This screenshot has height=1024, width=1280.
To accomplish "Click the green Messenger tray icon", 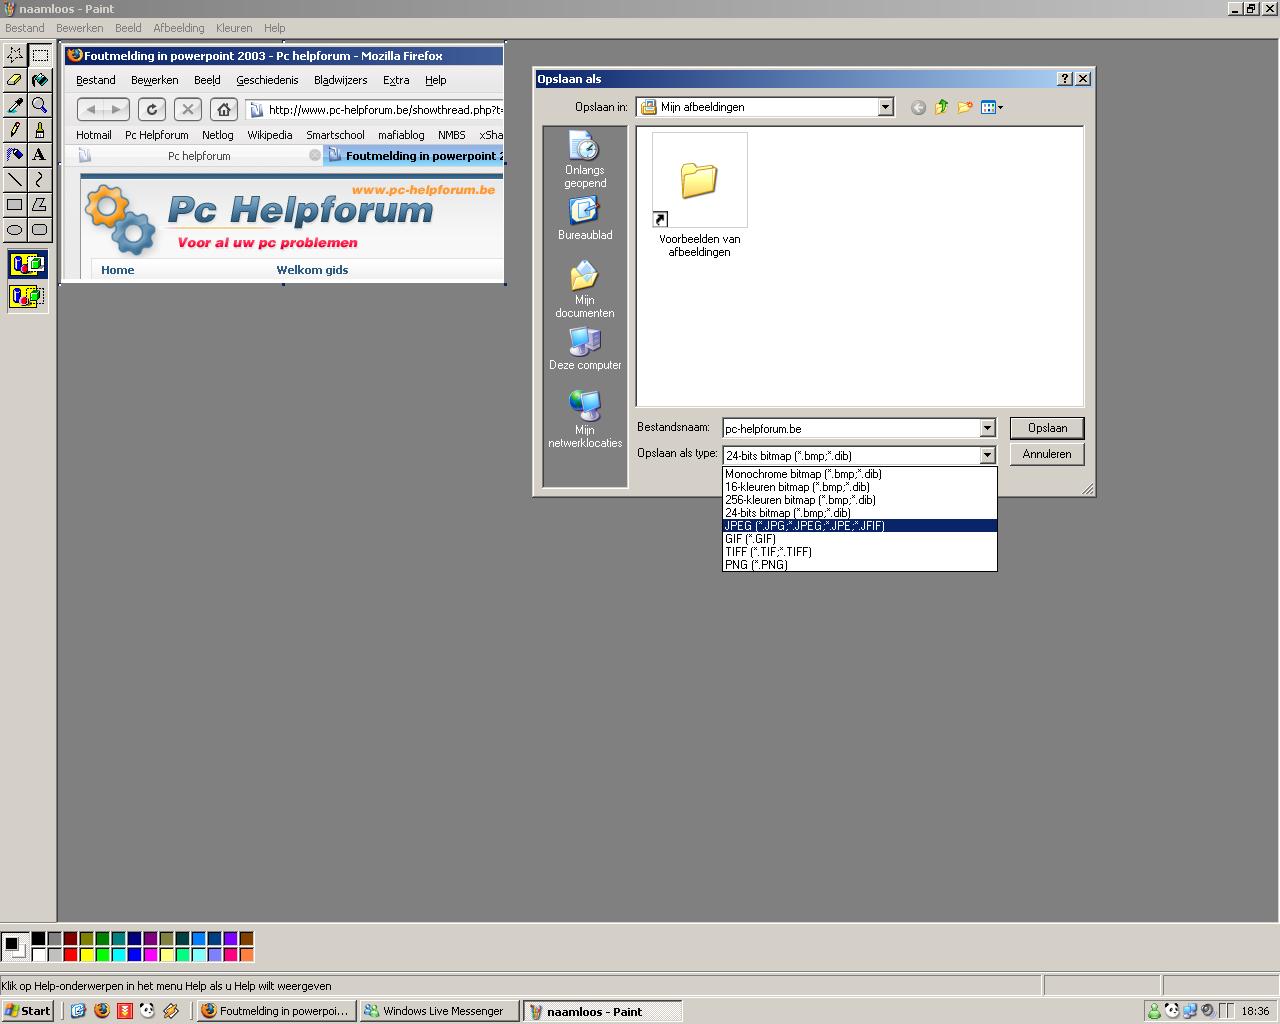I will (x=1154, y=1011).
